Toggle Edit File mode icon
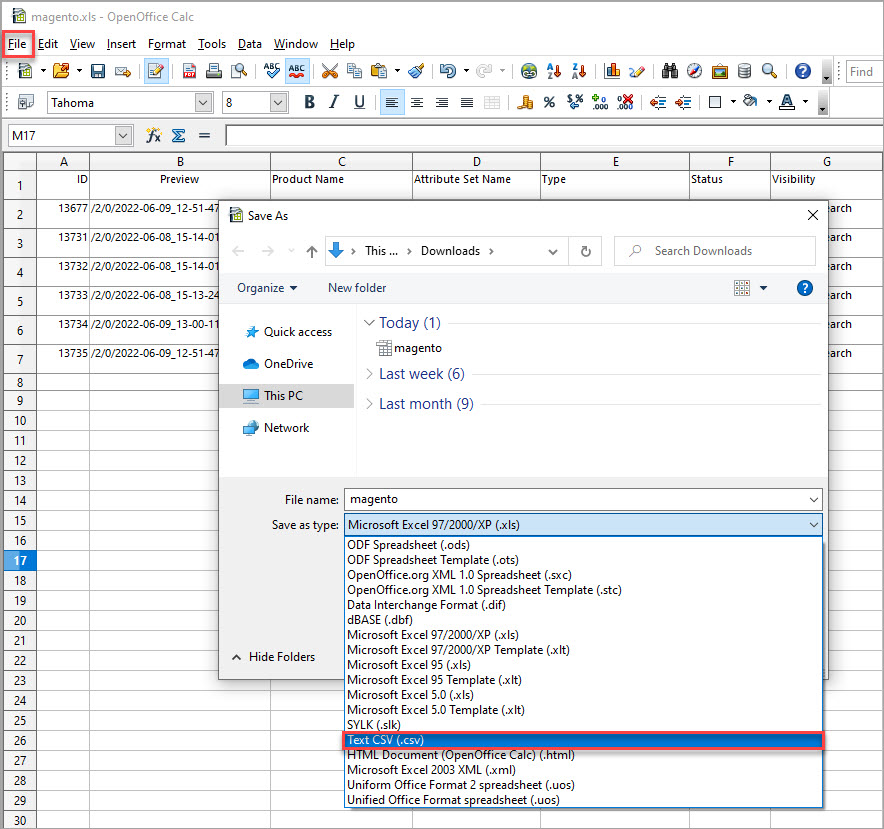The image size is (884, 829). pos(156,71)
